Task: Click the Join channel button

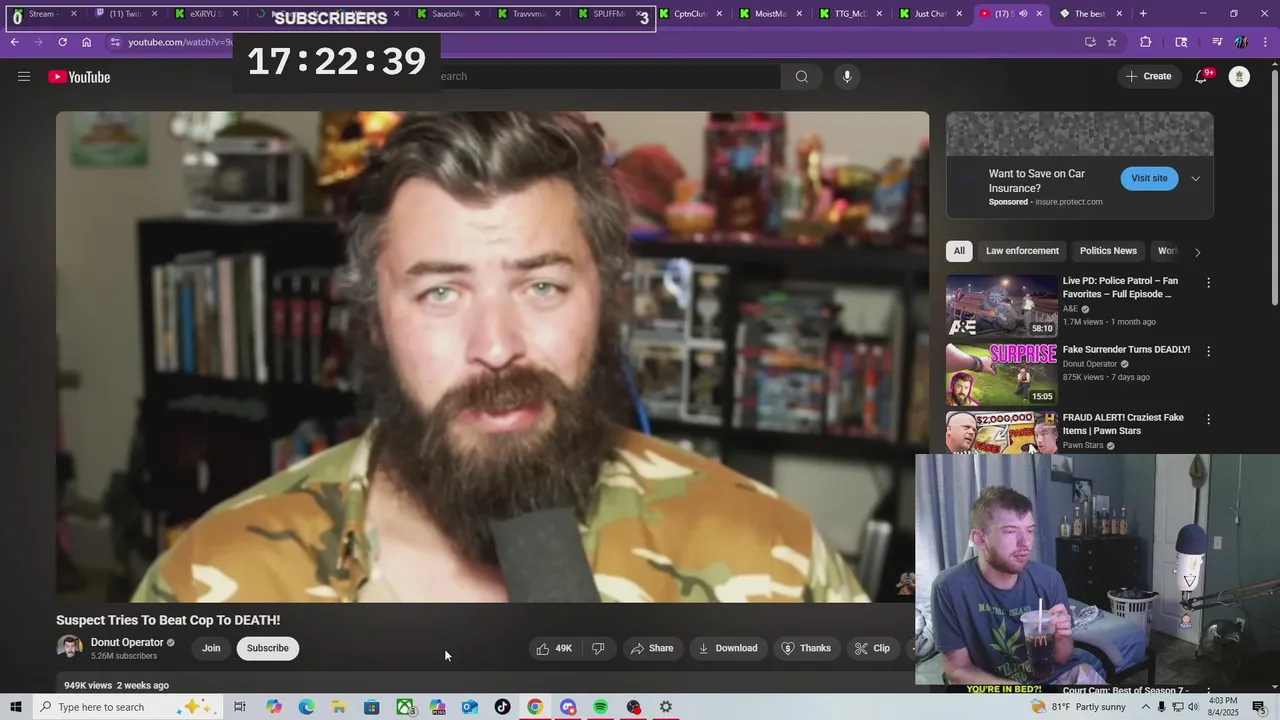Action: (211, 648)
